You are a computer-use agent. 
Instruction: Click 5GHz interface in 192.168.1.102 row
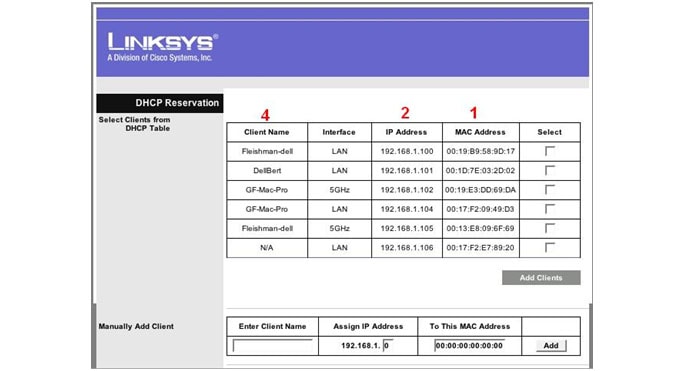tap(339, 190)
